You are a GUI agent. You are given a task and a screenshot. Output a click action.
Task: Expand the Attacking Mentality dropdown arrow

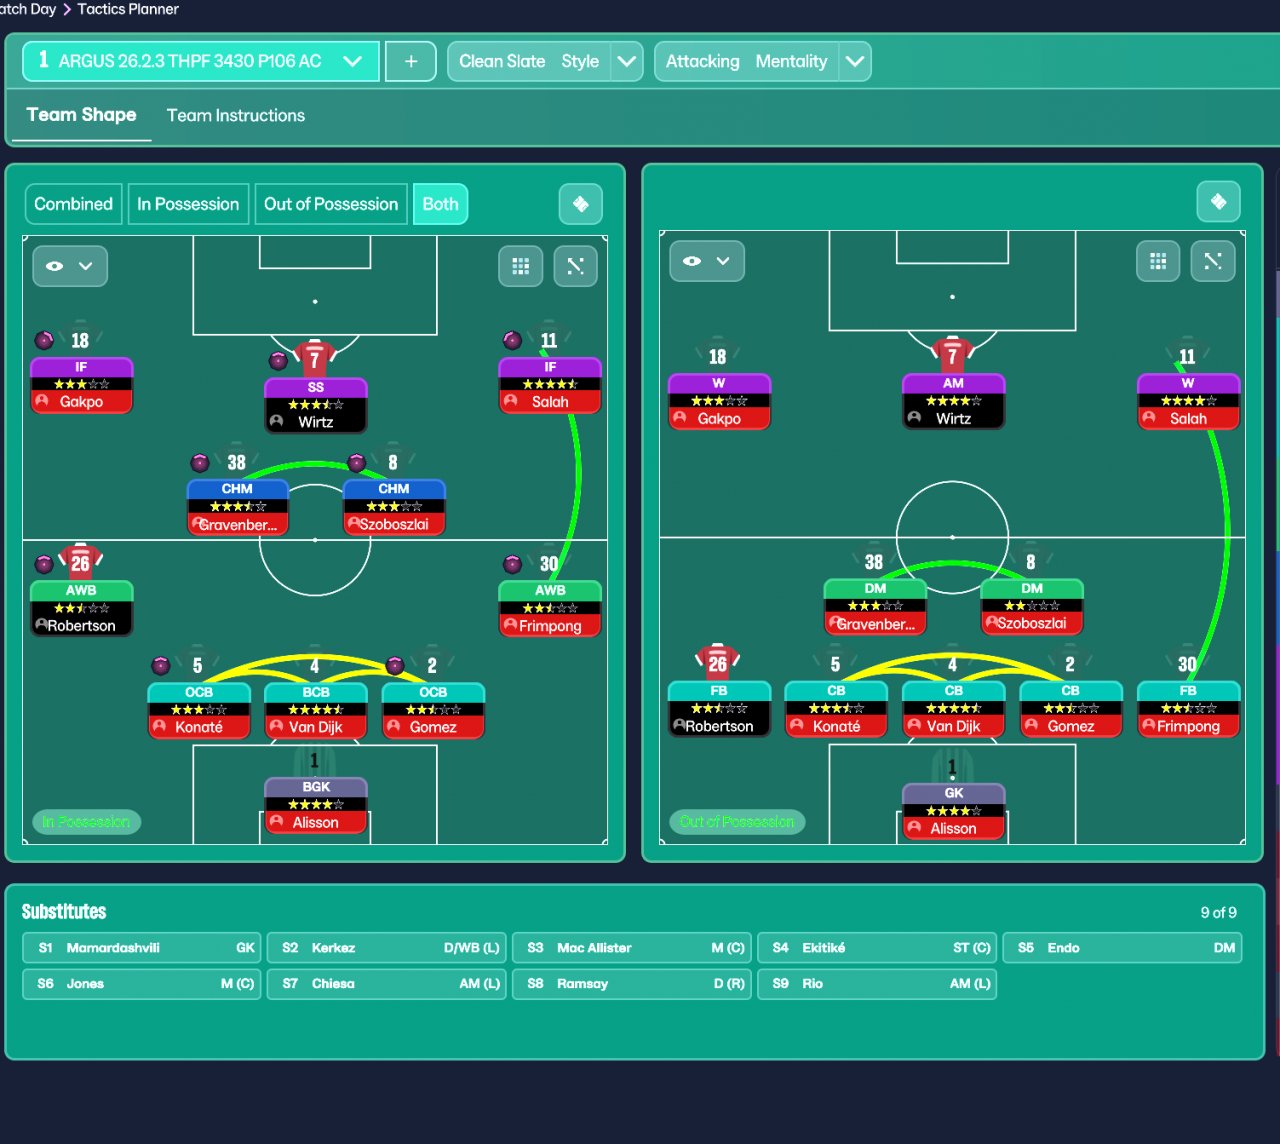[855, 61]
